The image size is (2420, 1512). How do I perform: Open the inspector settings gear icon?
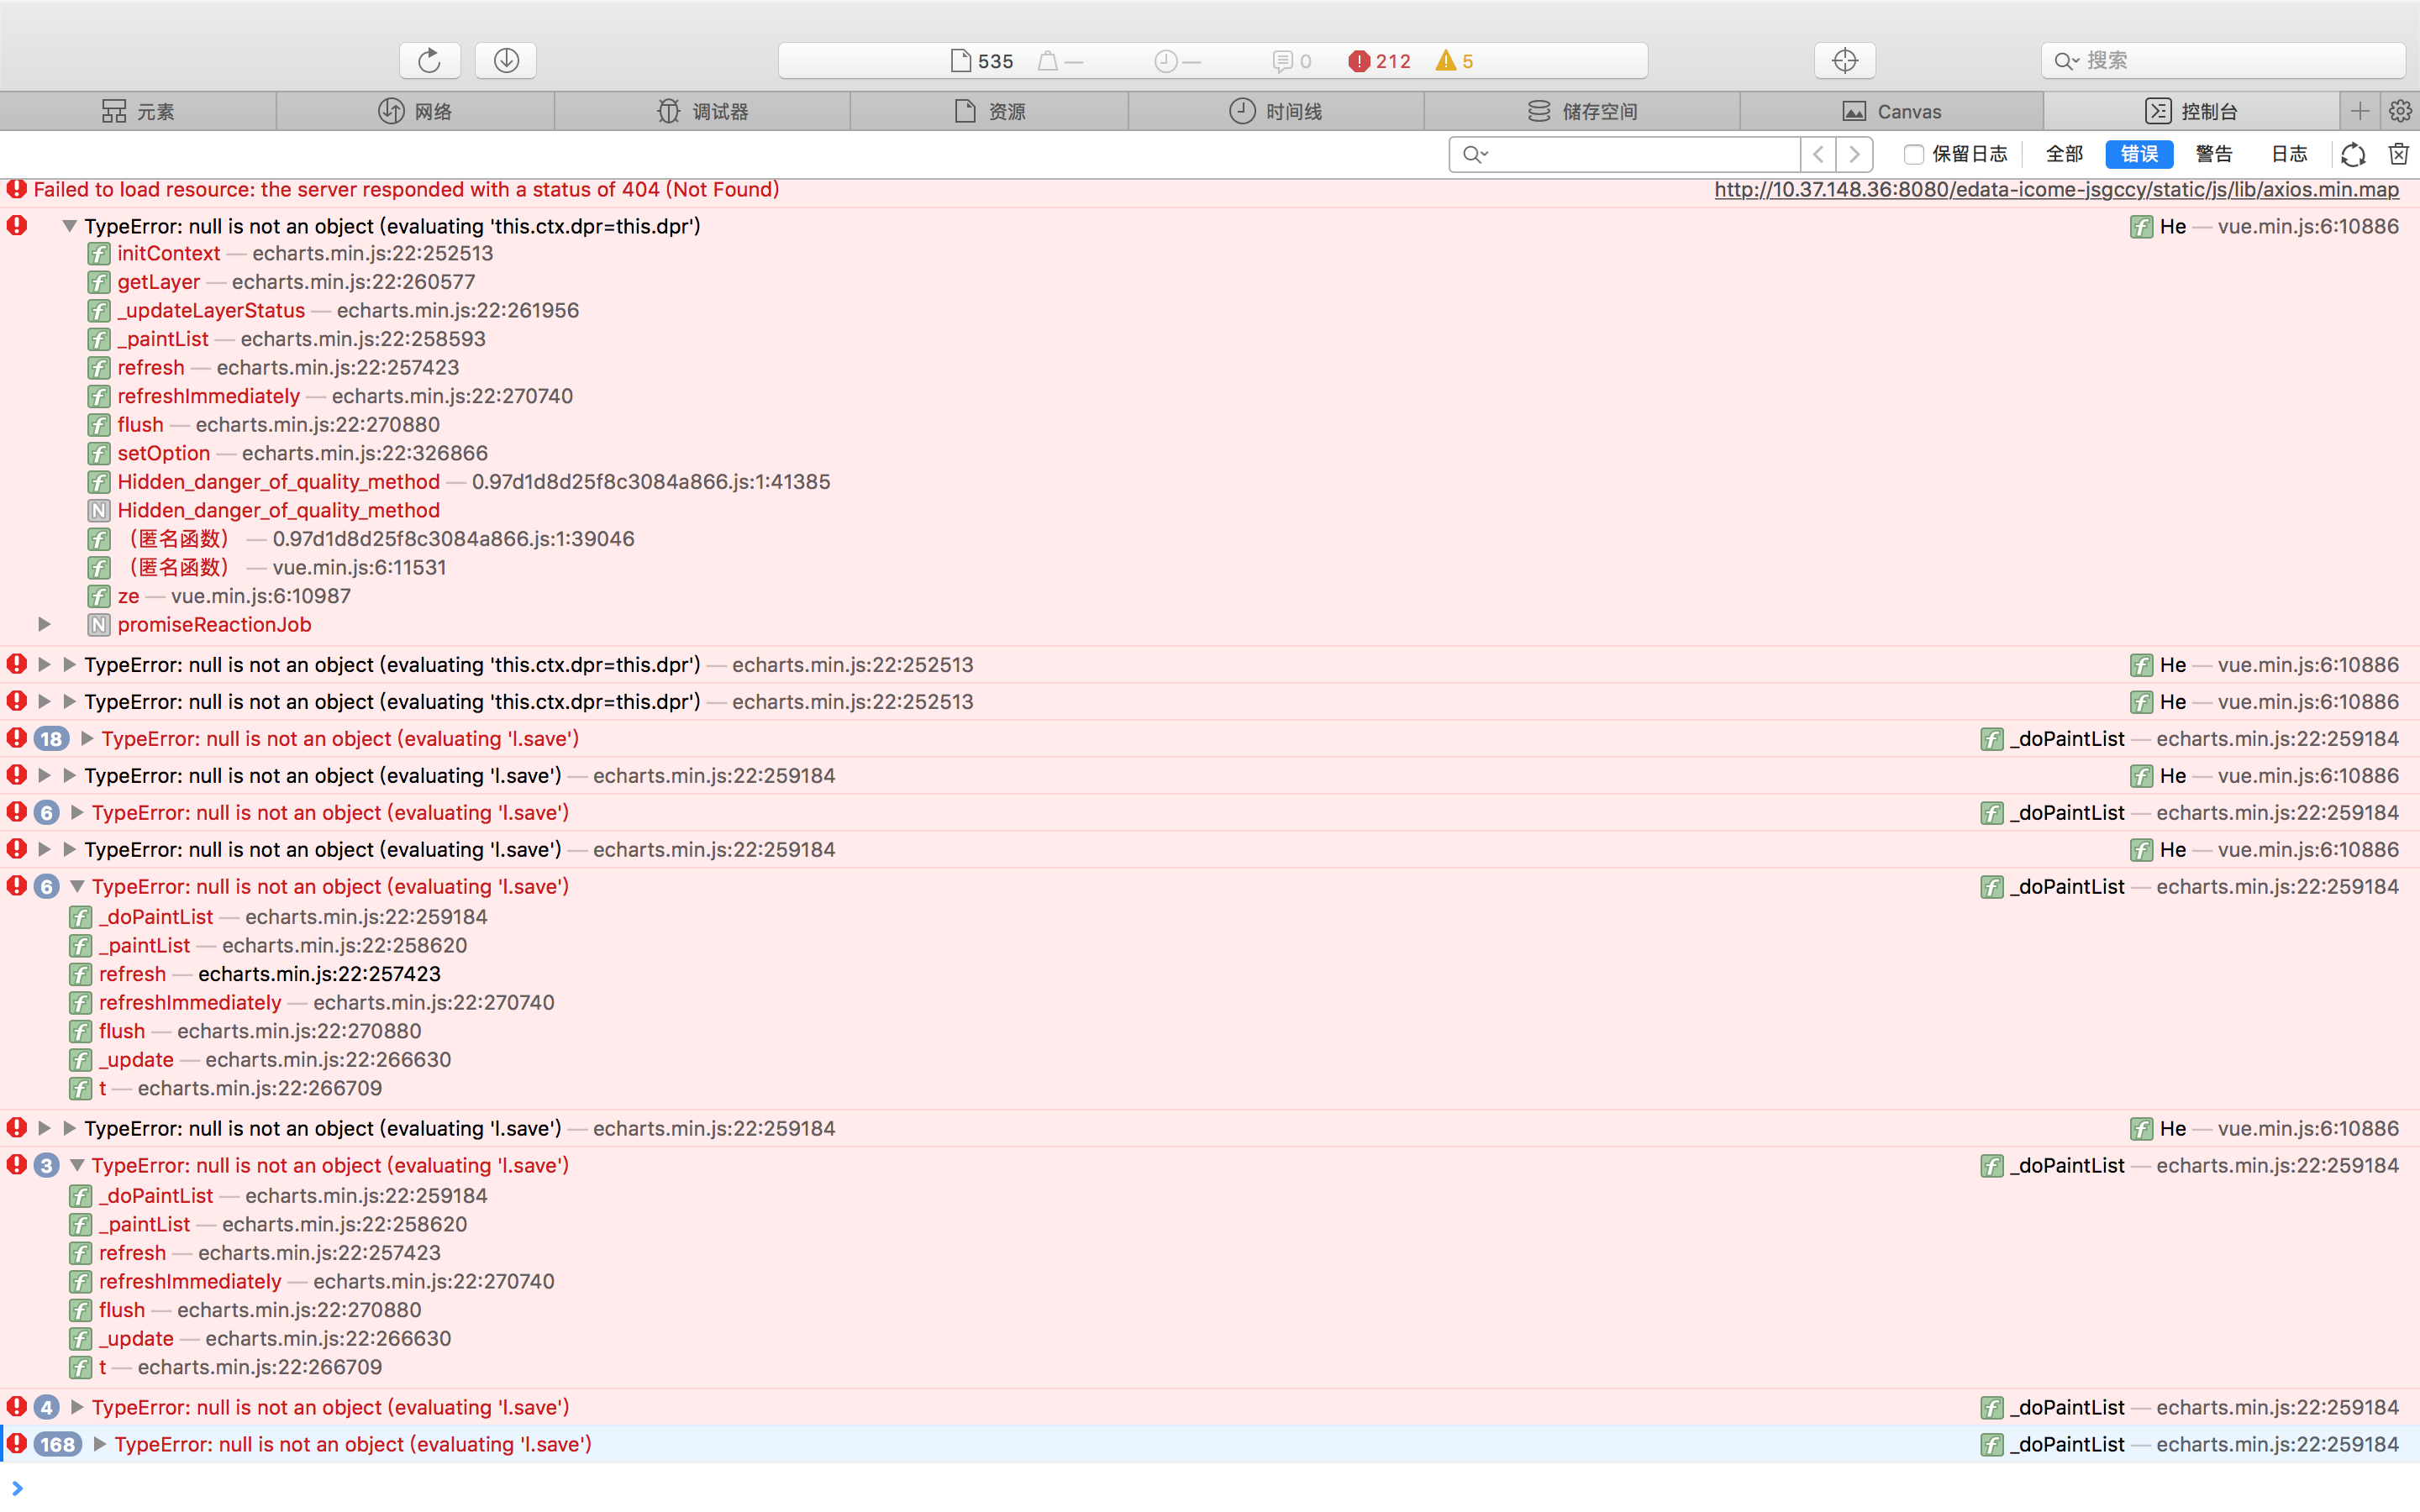click(x=2400, y=111)
